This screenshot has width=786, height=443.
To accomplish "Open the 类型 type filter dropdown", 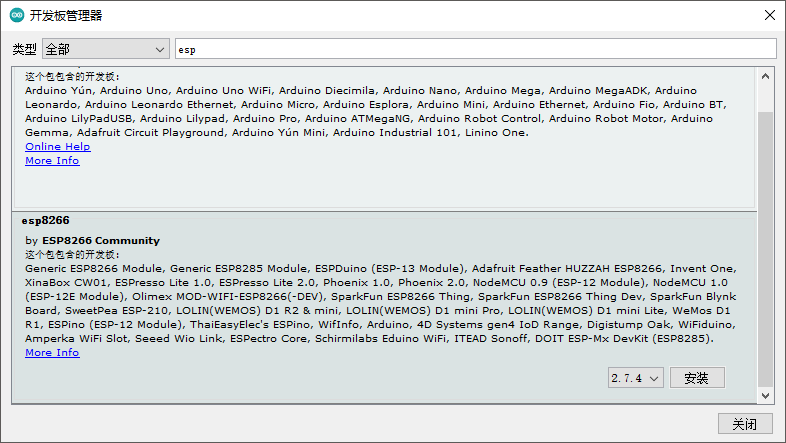I will 106,48.
